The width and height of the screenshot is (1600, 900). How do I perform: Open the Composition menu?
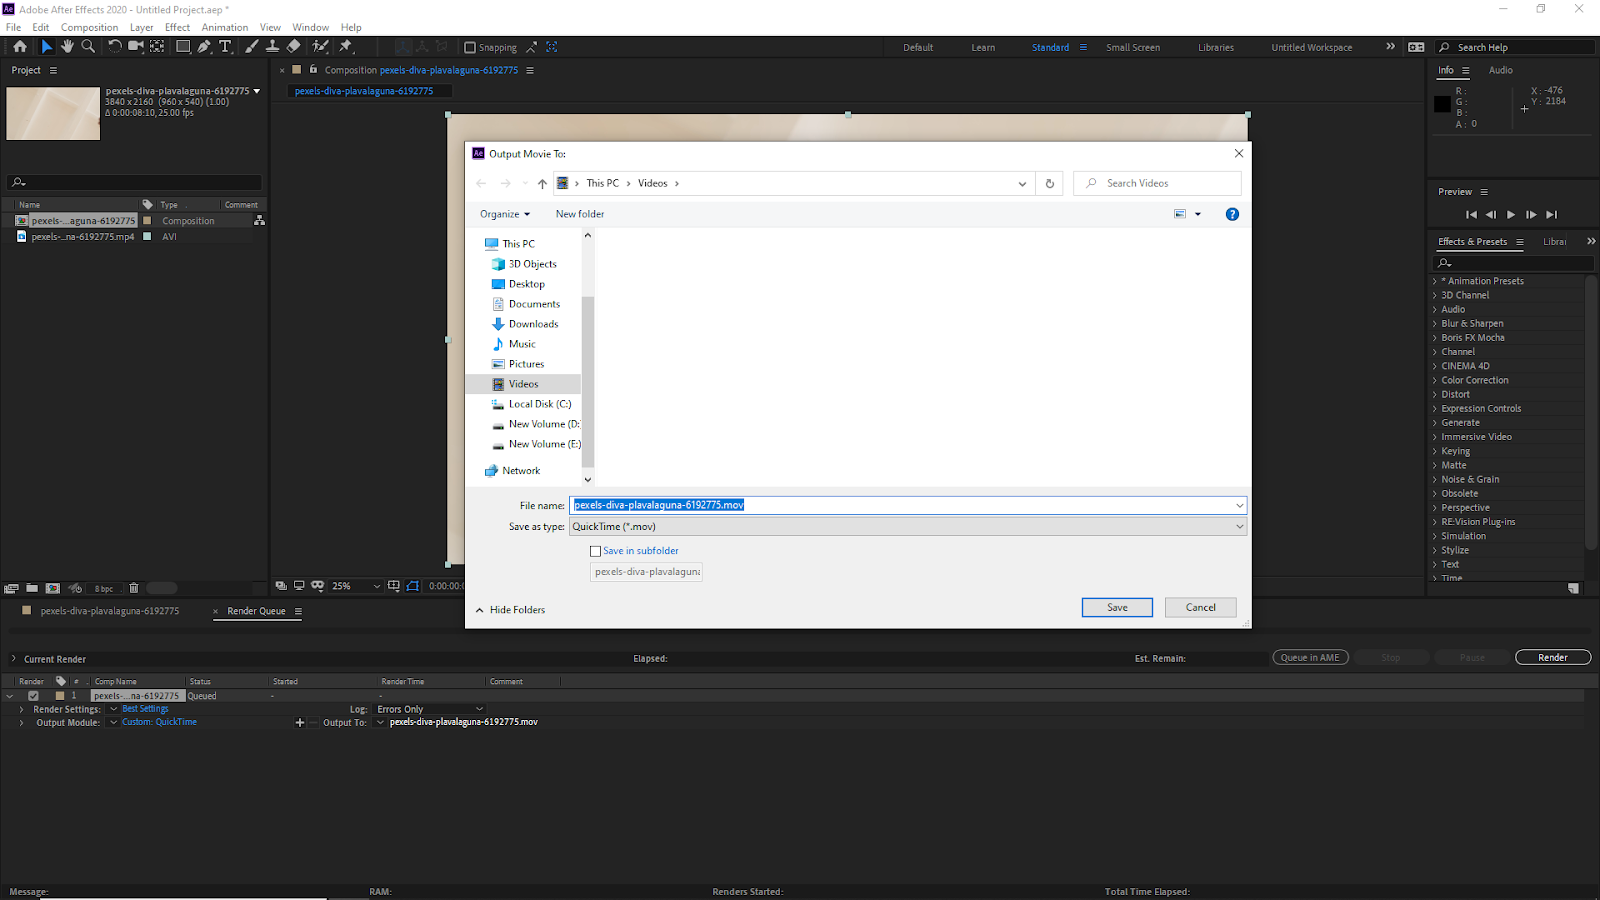point(89,27)
